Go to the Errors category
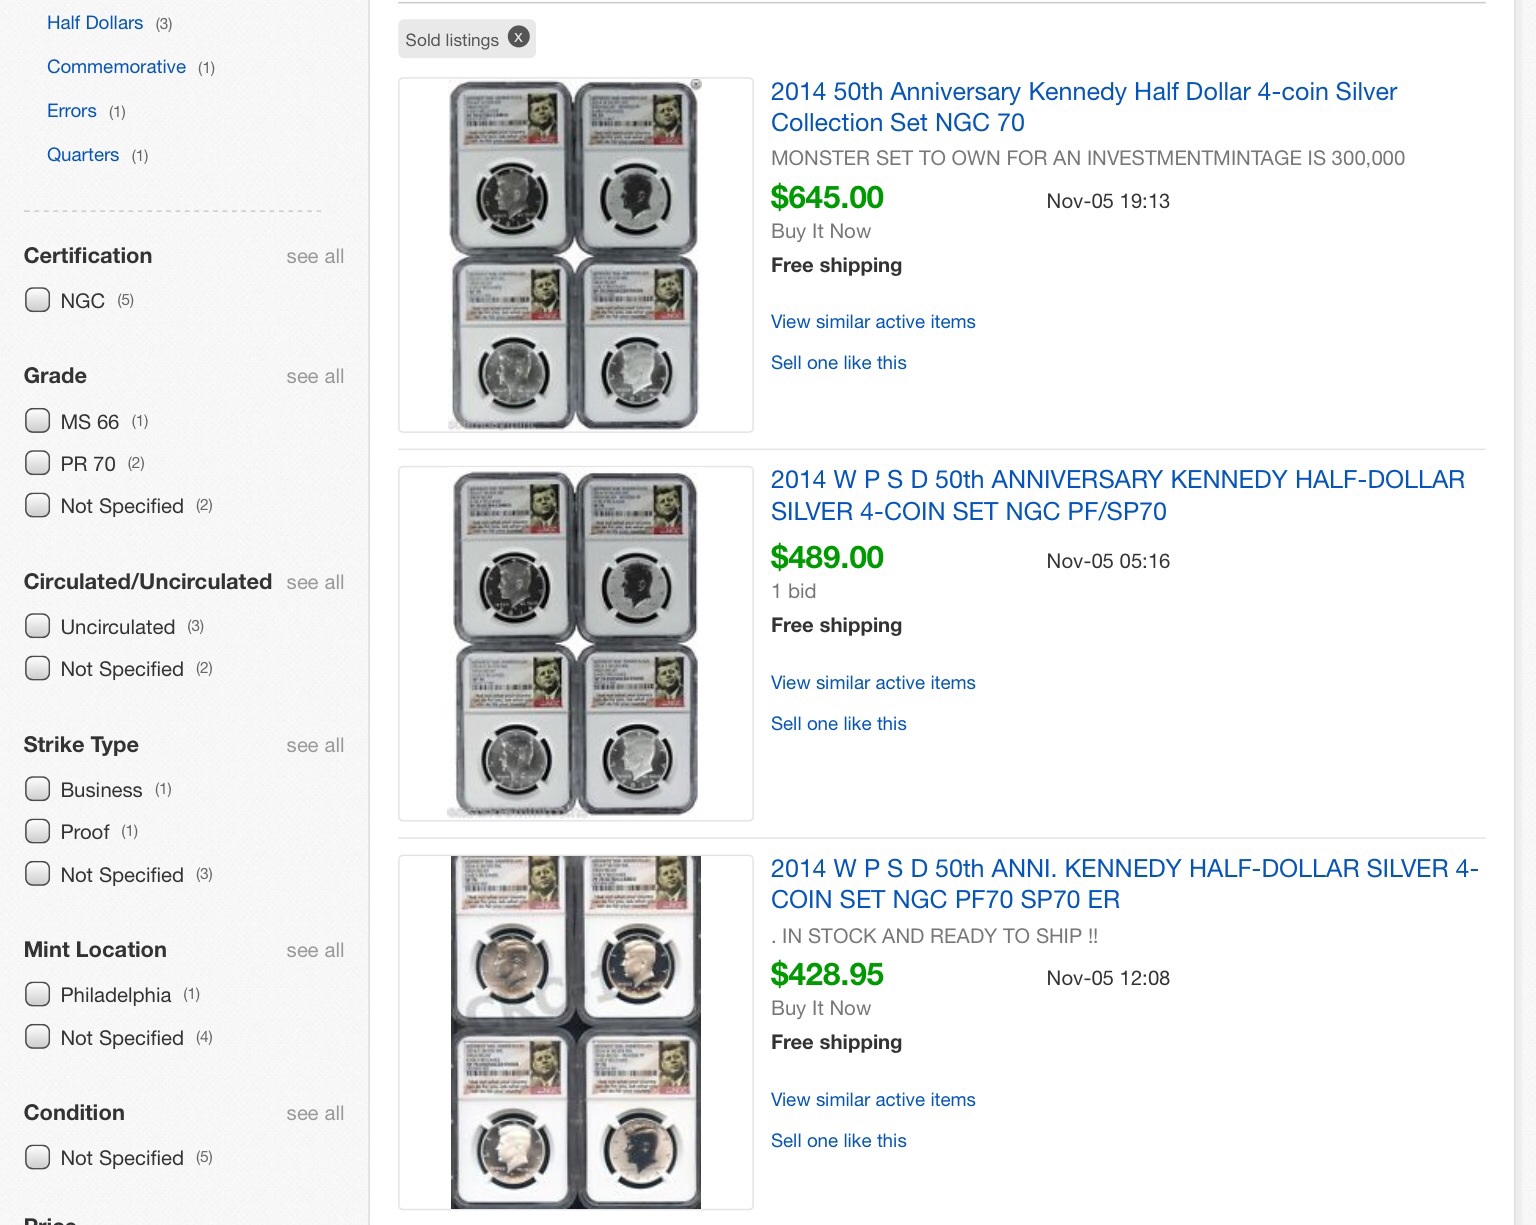 (x=72, y=110)
